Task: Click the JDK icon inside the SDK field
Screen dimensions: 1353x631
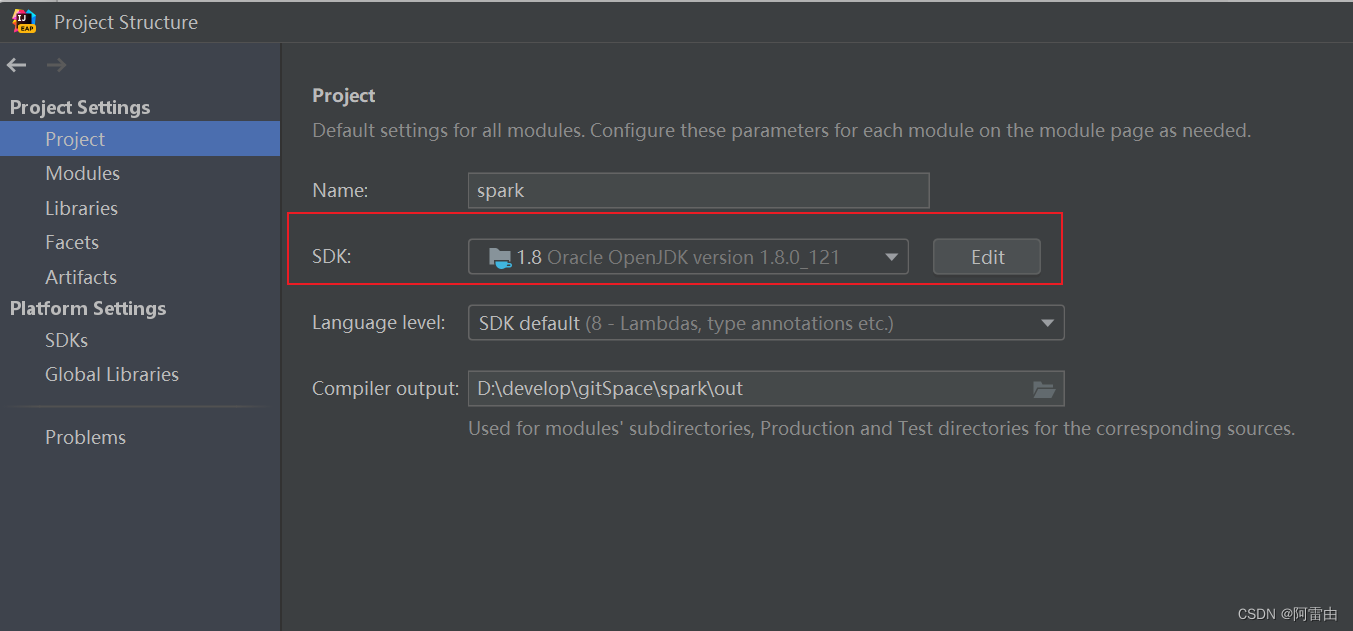Action: click(501, 256)
